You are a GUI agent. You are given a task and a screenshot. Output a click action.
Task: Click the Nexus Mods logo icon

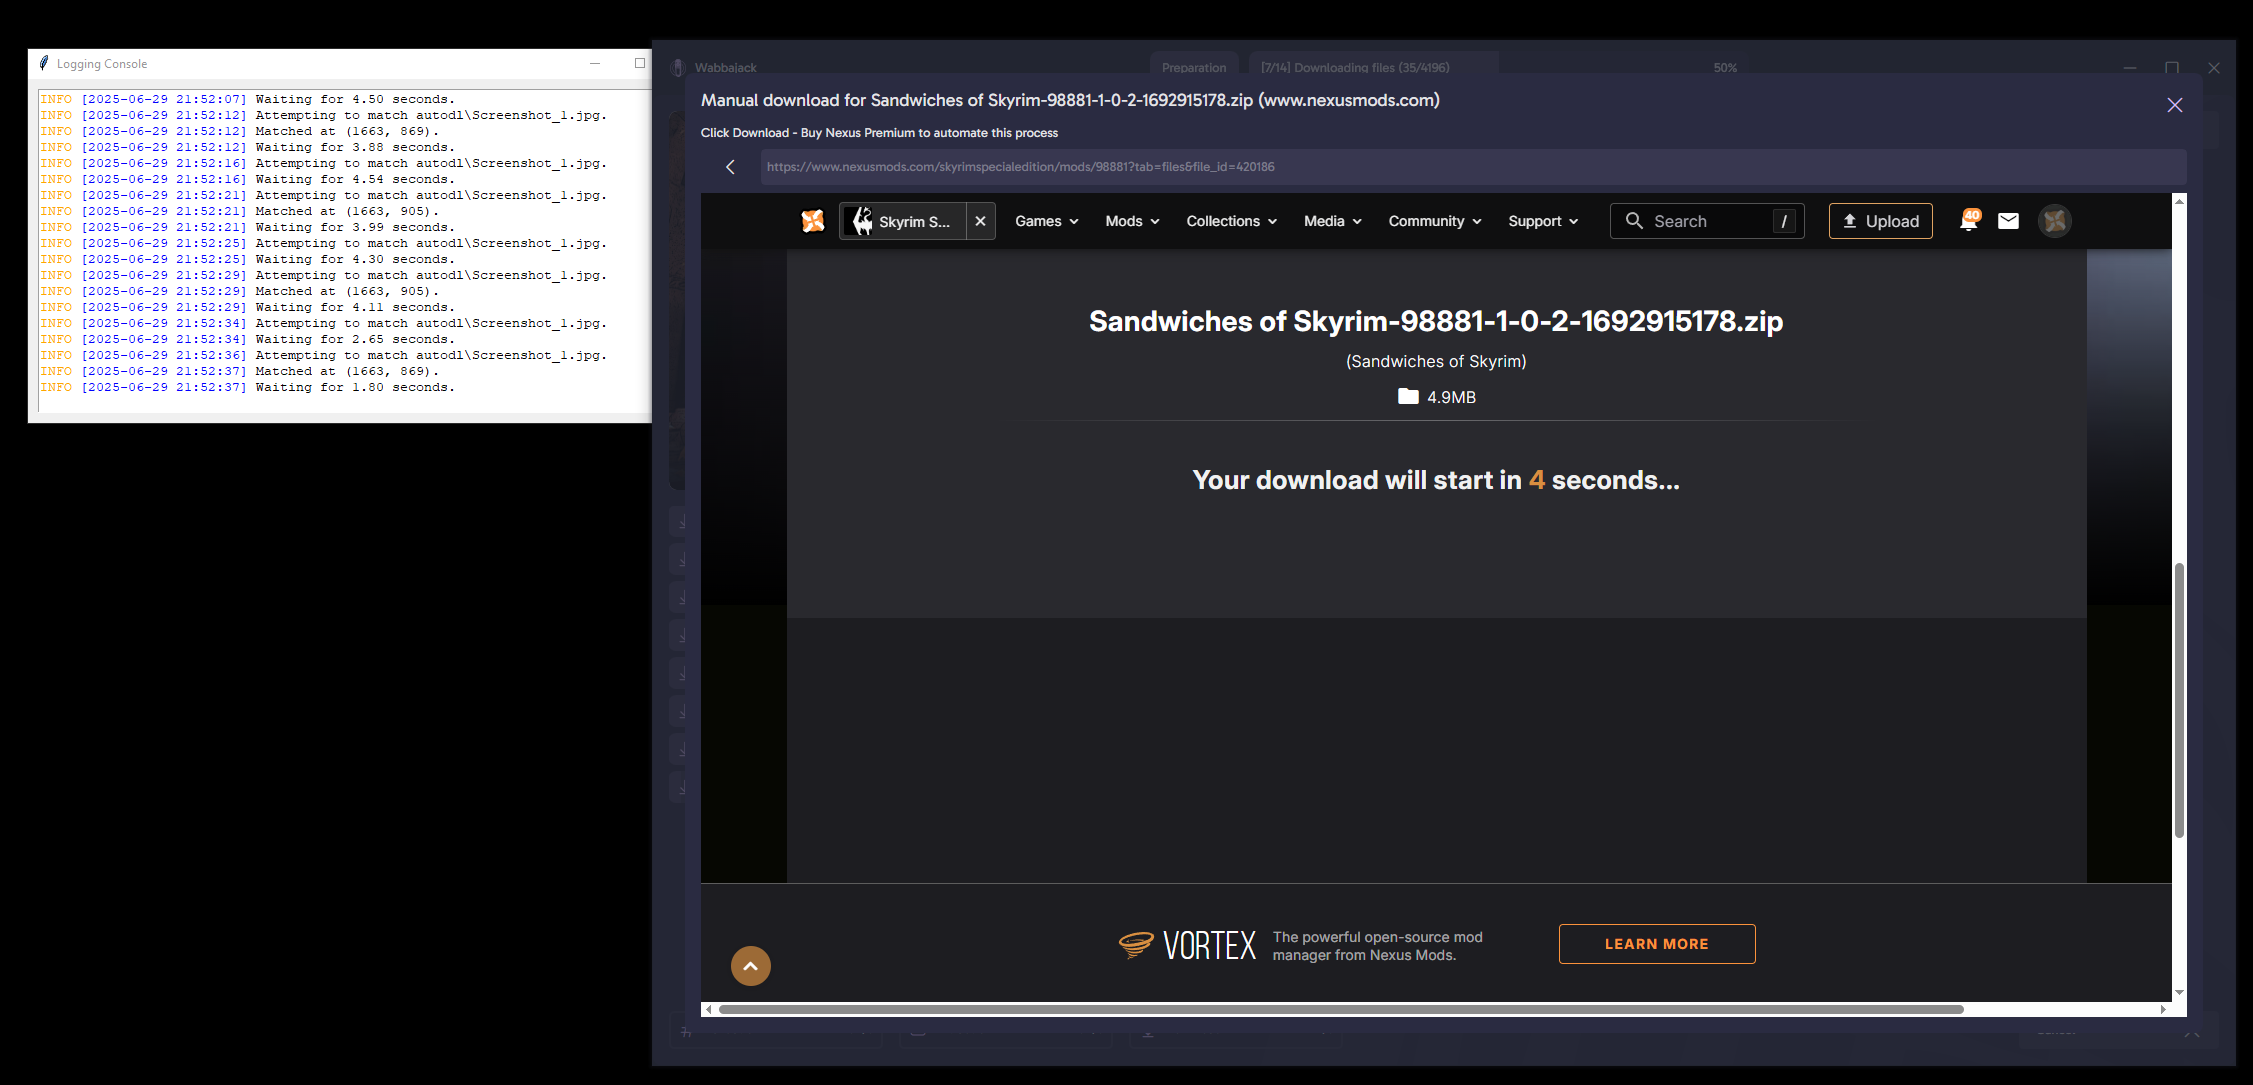(813, 221)
